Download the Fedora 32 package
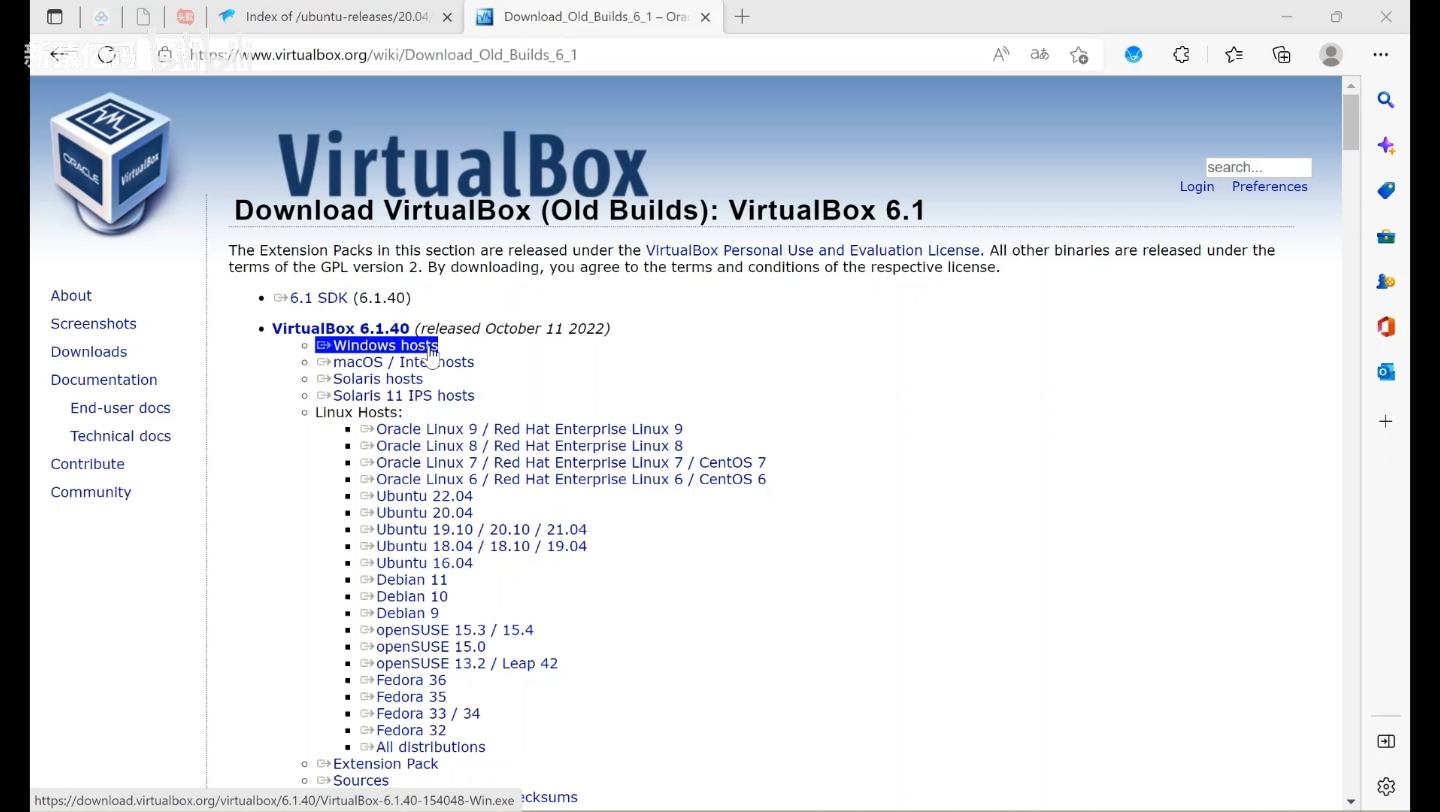 [x=403, y=731]
